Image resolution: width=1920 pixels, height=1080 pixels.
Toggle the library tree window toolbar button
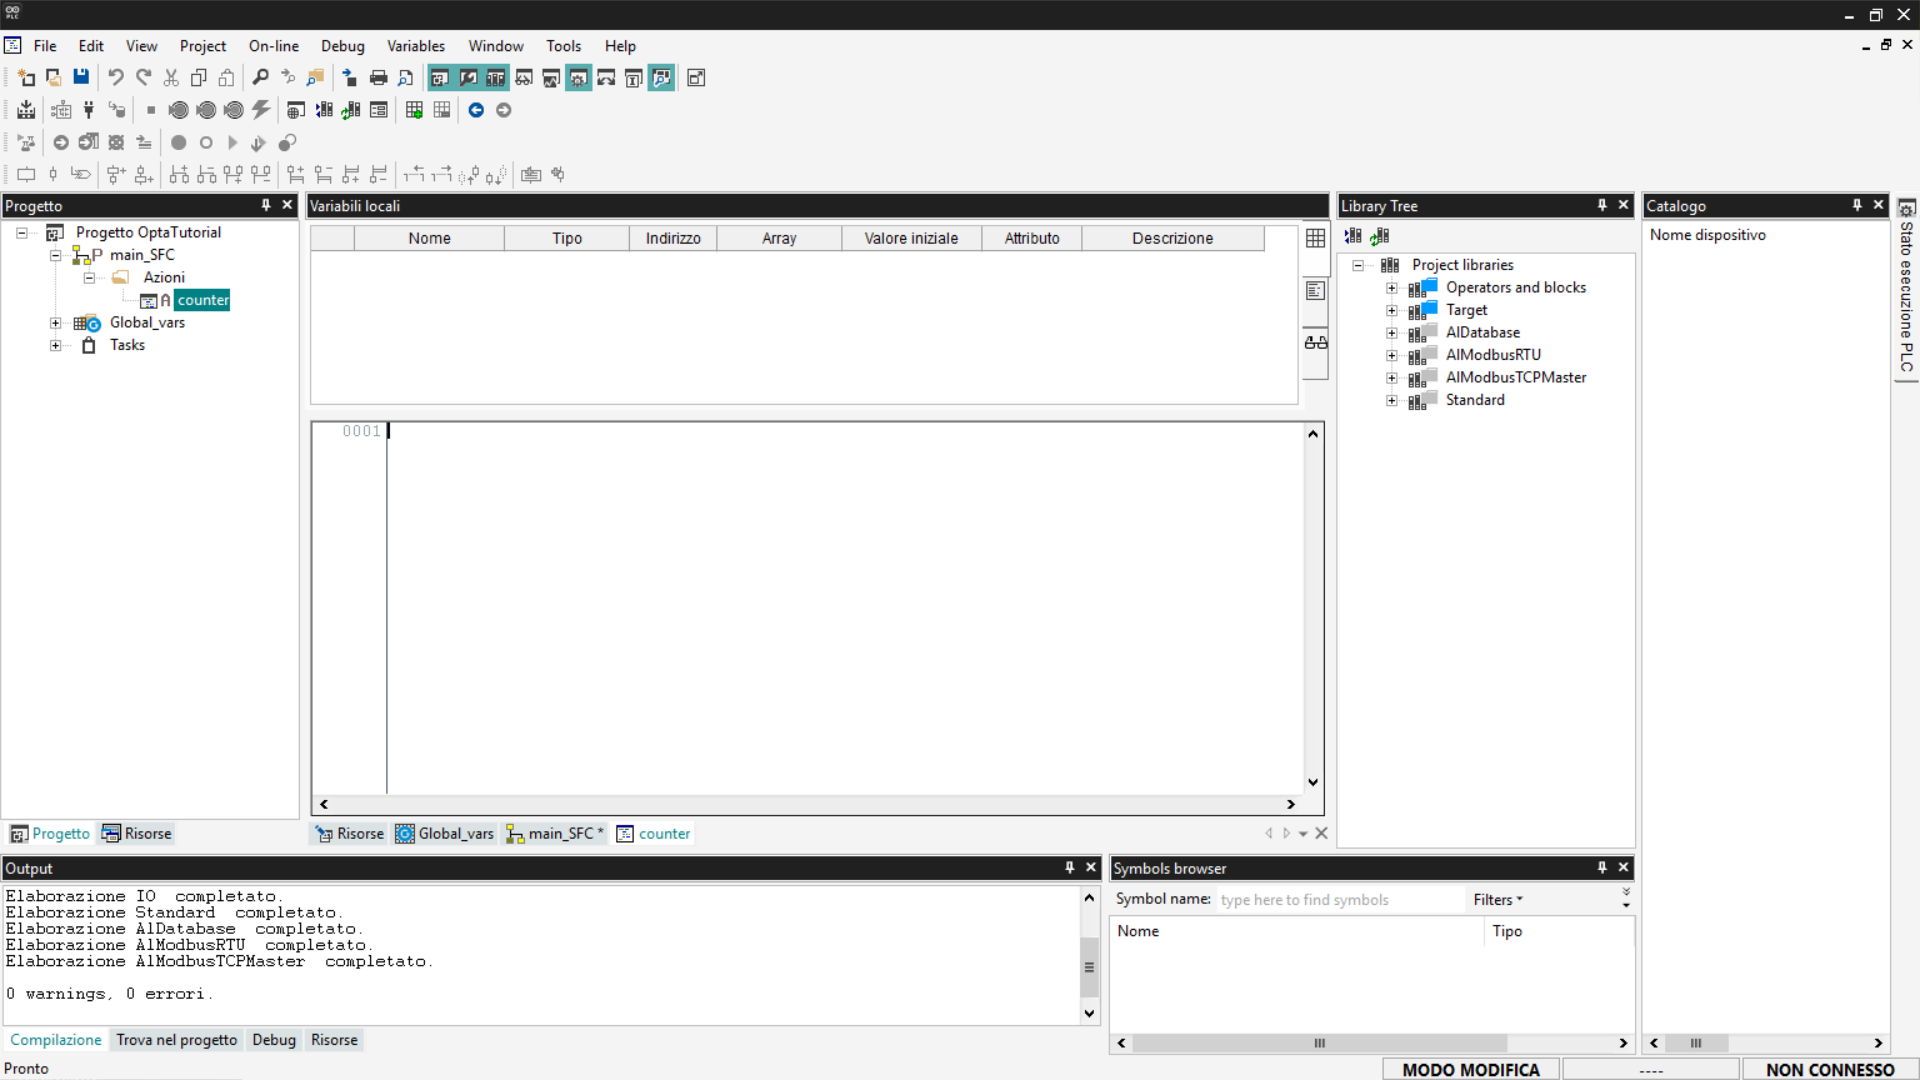click(495, 77)
